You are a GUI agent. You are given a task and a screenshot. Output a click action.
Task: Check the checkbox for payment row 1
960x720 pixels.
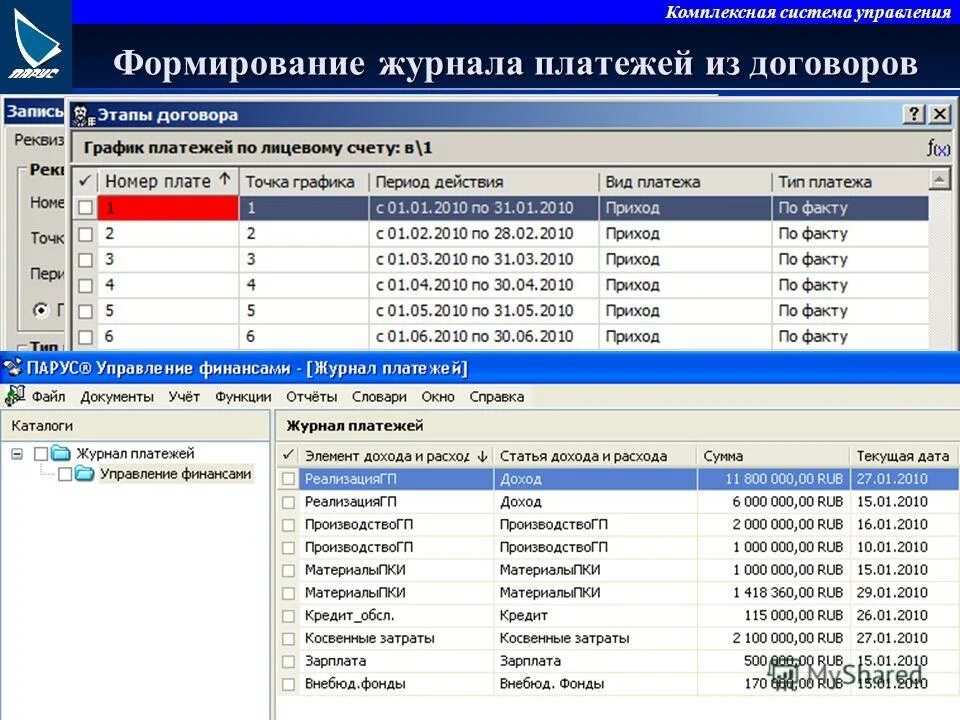(x=87, y=207)
